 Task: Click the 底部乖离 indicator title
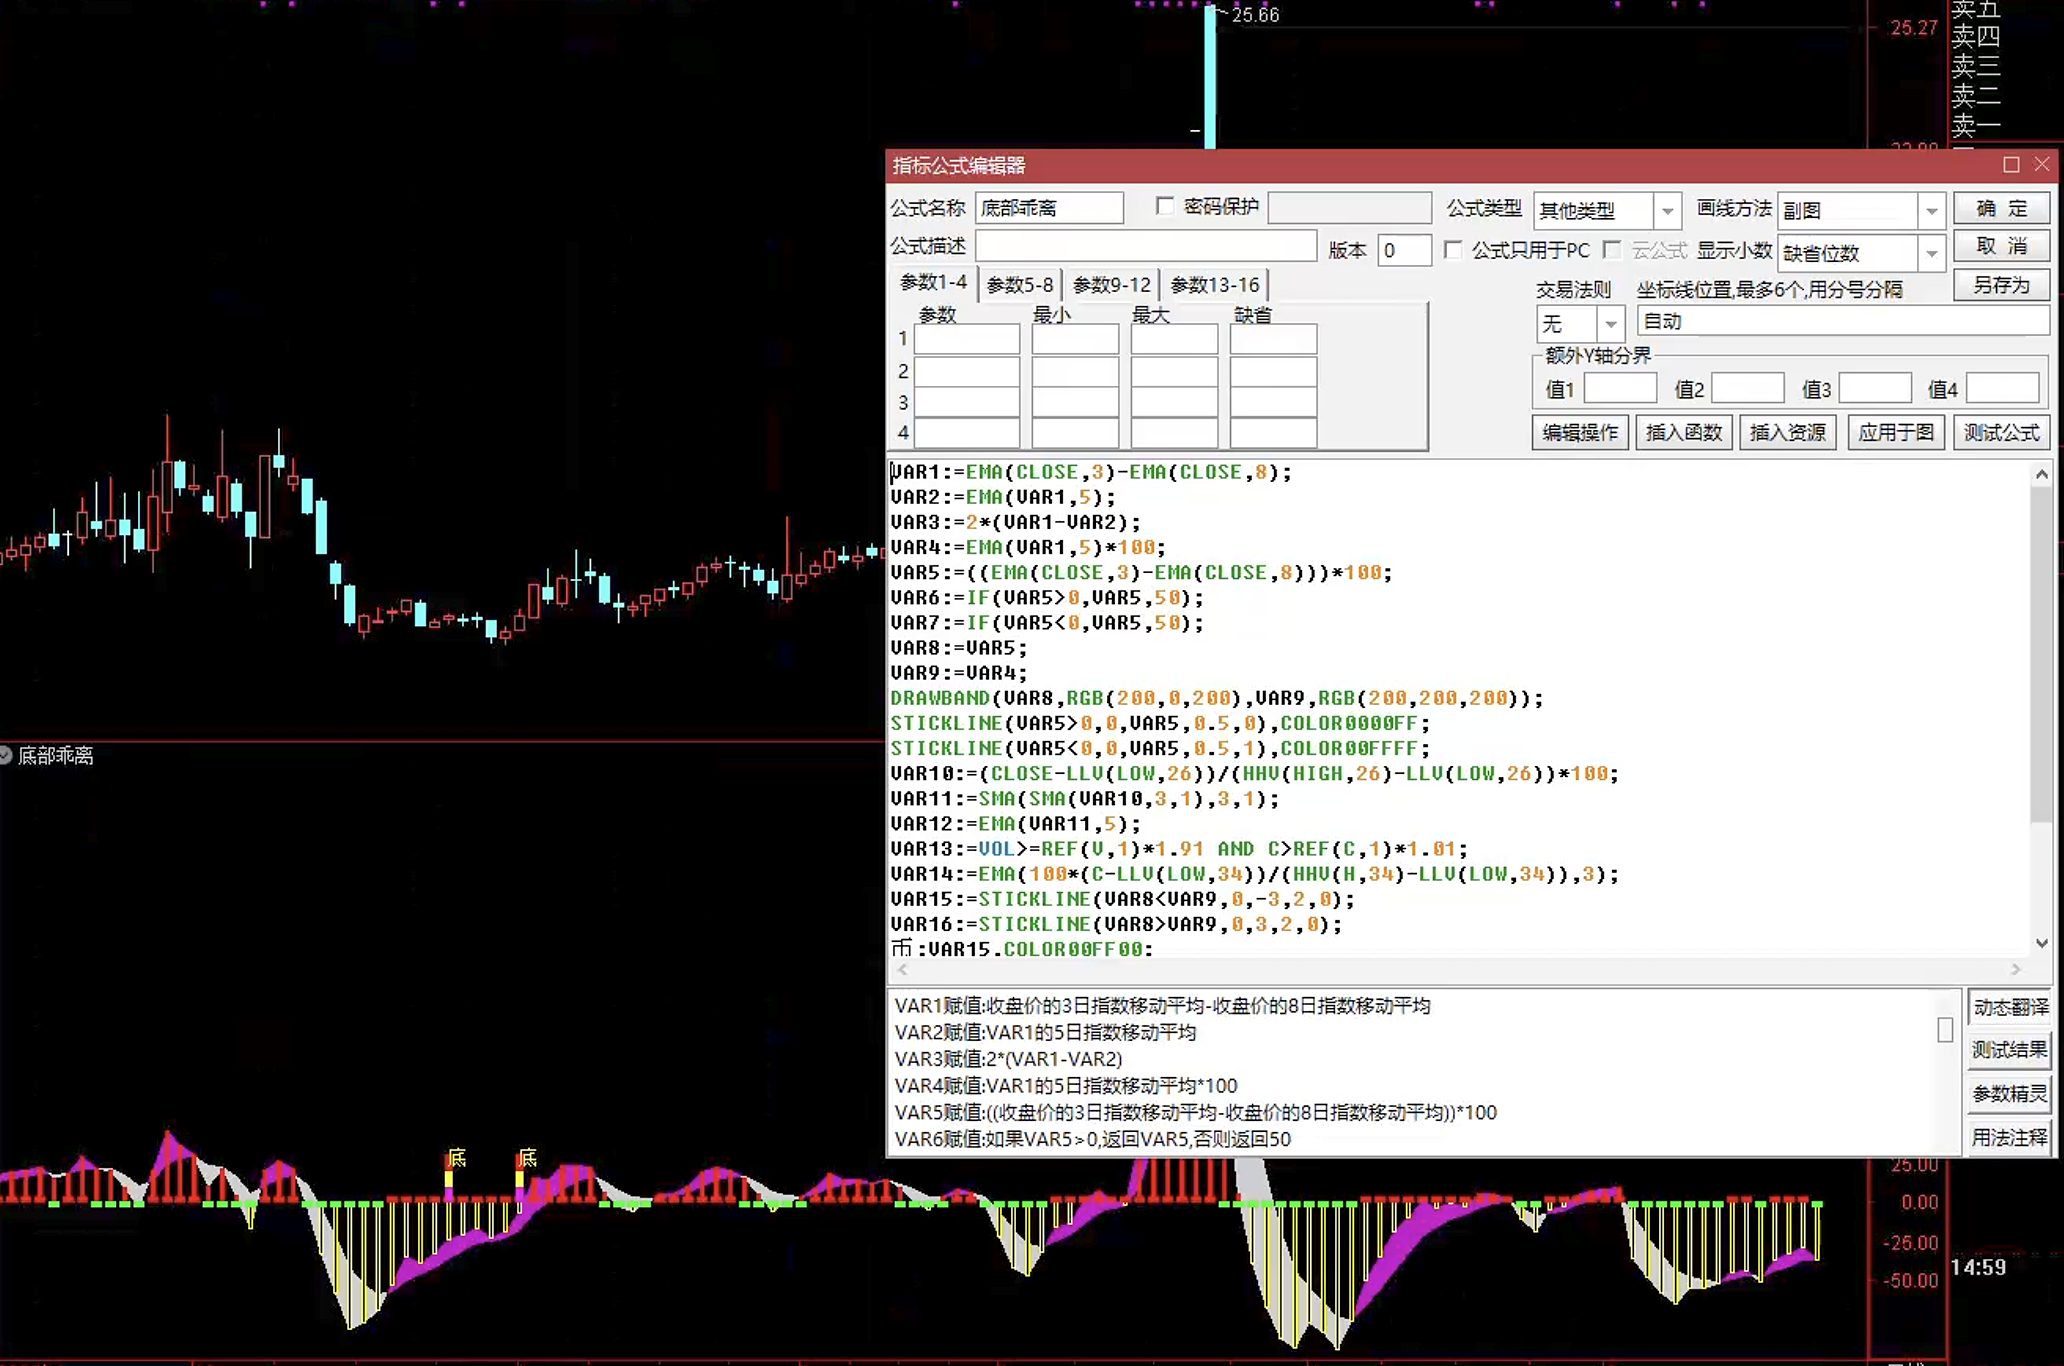[56, 756]
